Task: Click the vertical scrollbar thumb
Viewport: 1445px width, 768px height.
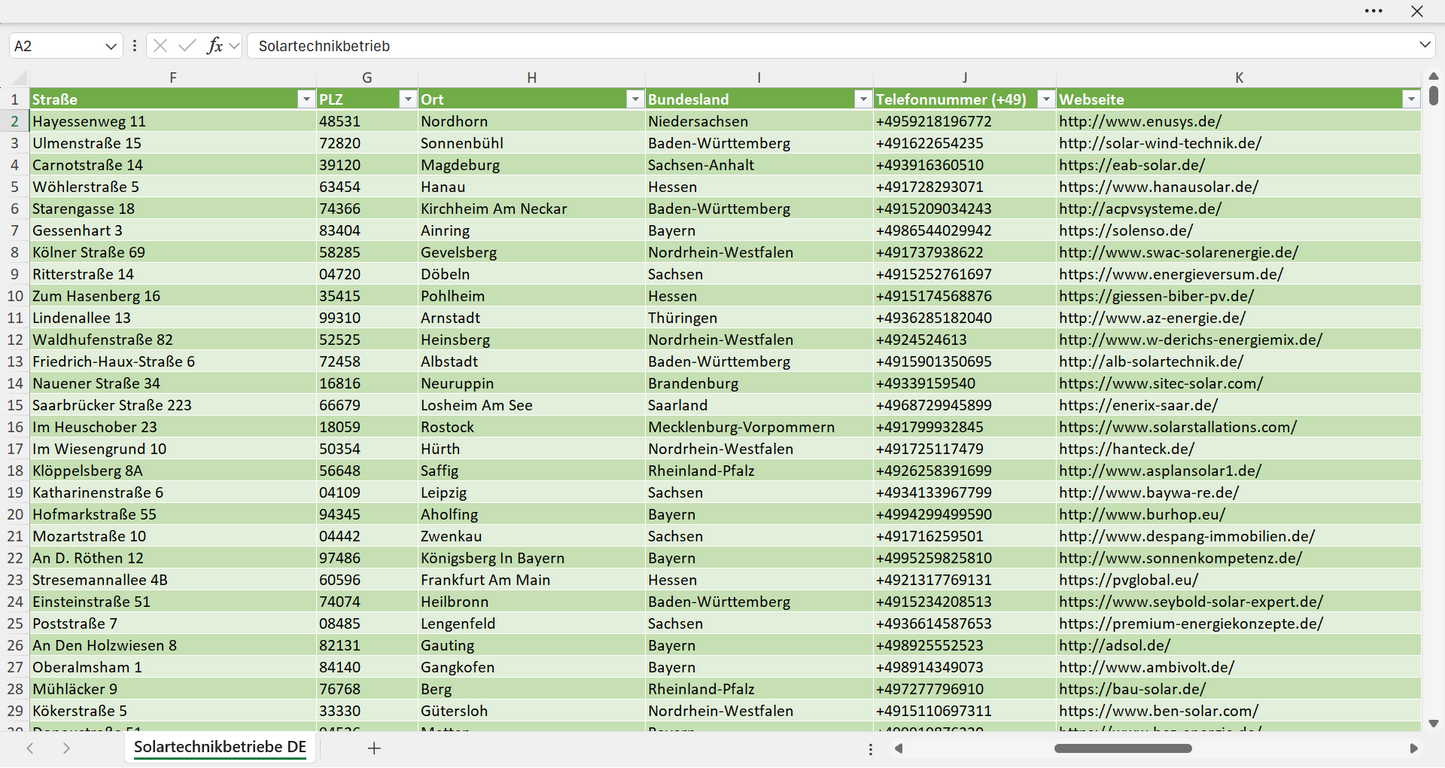Action: click(1434, 96)
